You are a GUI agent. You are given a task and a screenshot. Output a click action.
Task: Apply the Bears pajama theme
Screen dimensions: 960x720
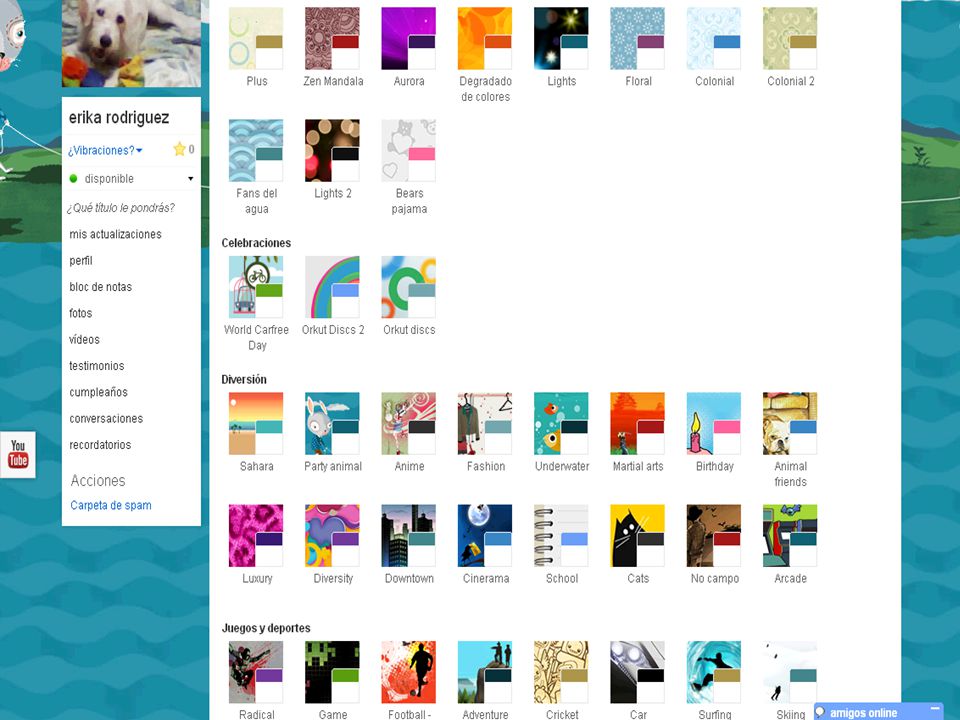click(x=408, y=151)
